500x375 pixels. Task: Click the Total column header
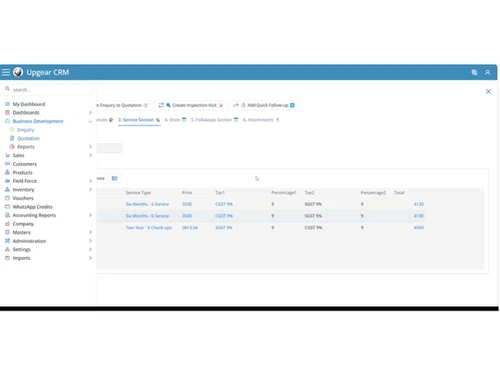point(399,193)
